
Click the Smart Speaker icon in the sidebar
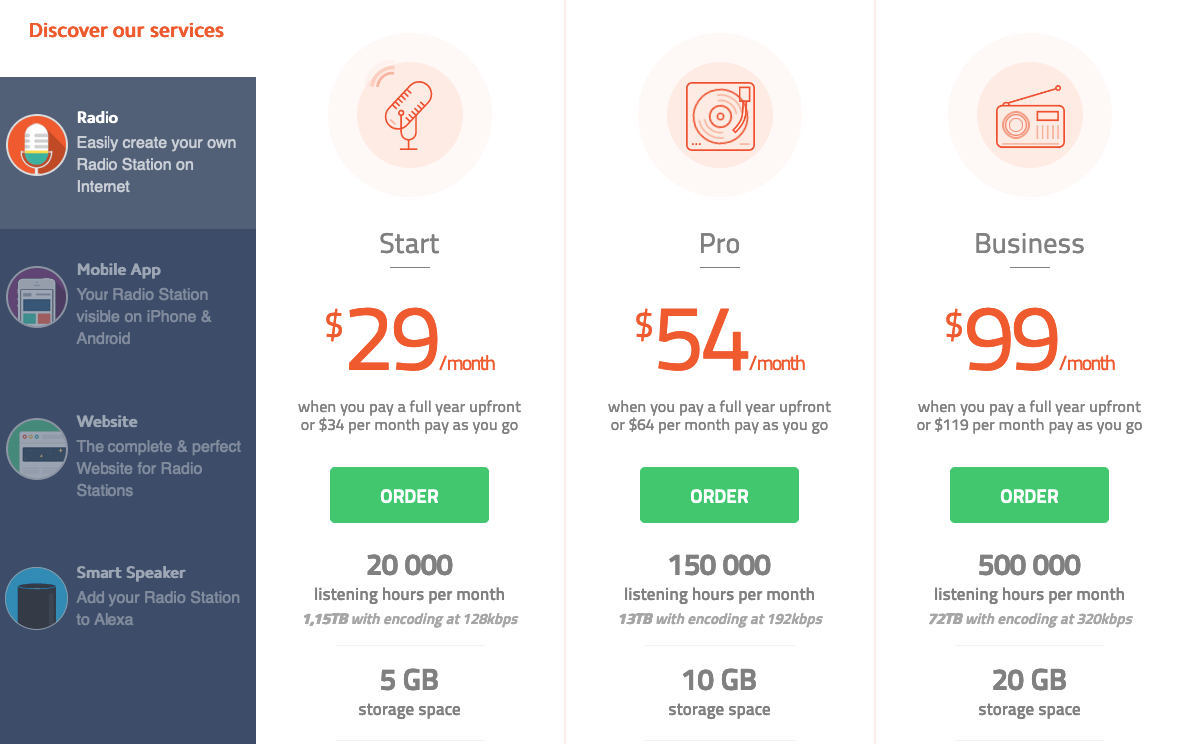(36, 599)
